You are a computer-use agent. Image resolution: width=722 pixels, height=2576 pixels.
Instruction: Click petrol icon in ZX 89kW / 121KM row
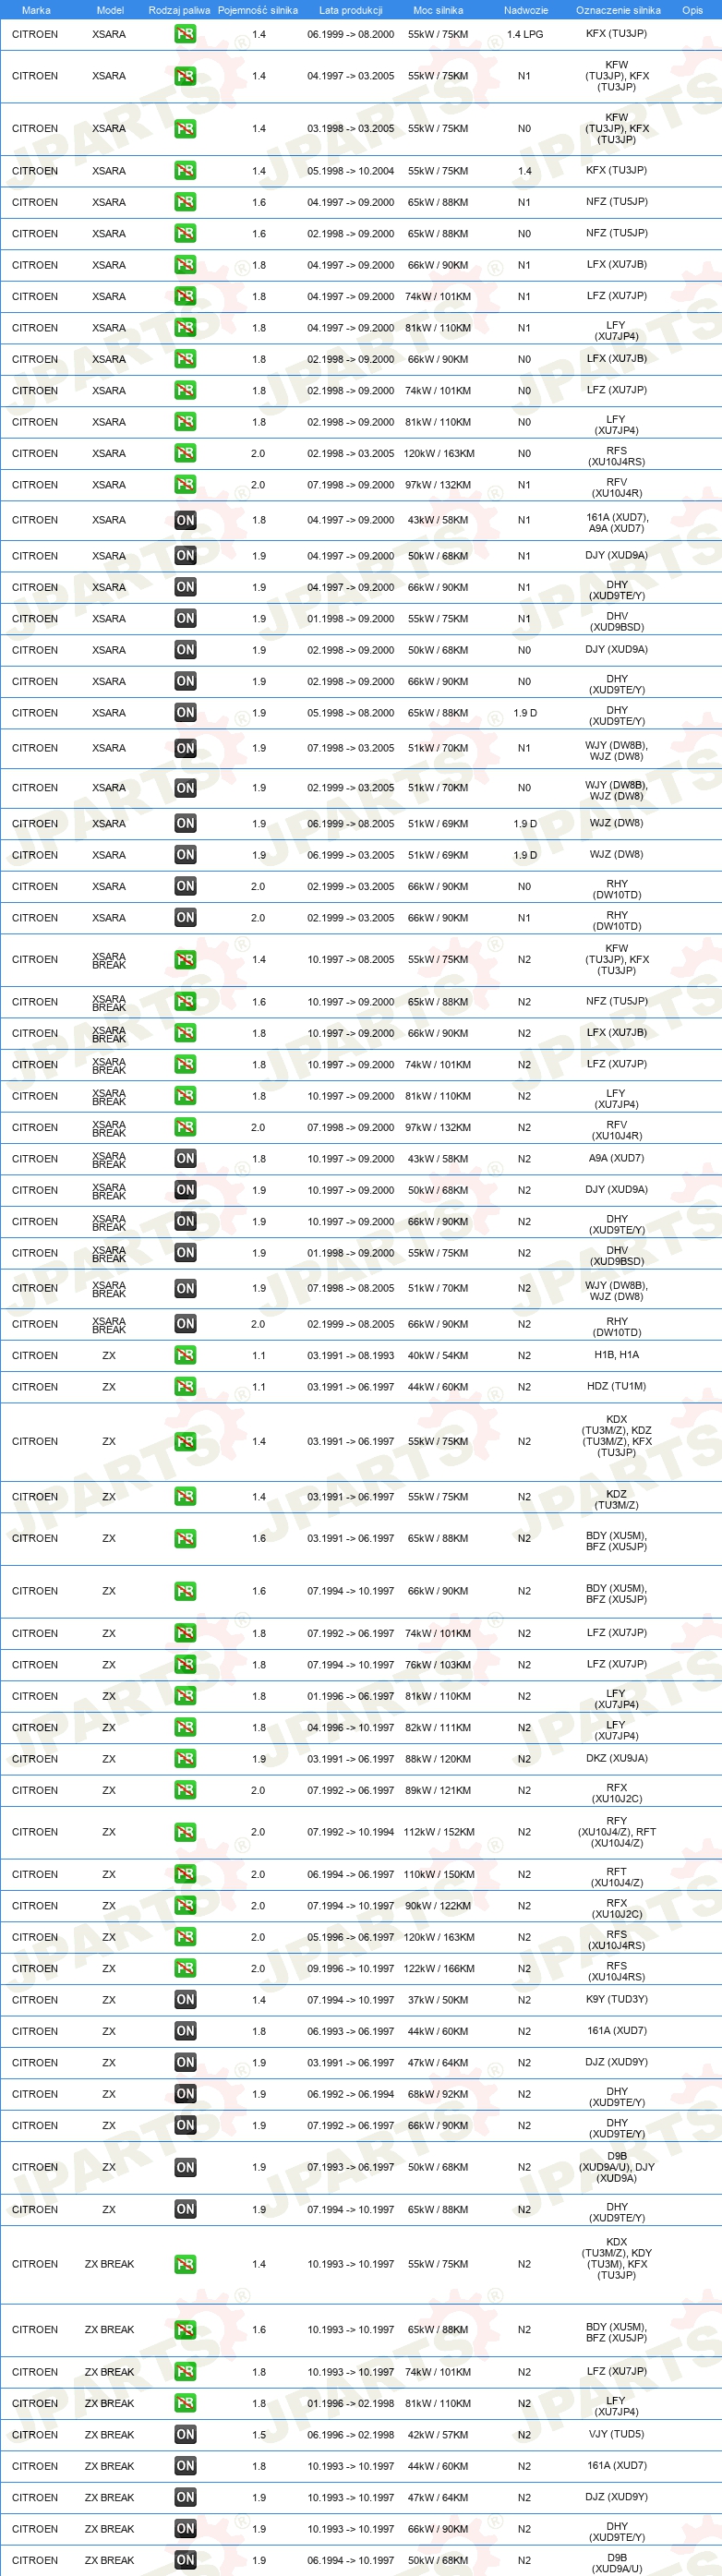coord(185,1790)
